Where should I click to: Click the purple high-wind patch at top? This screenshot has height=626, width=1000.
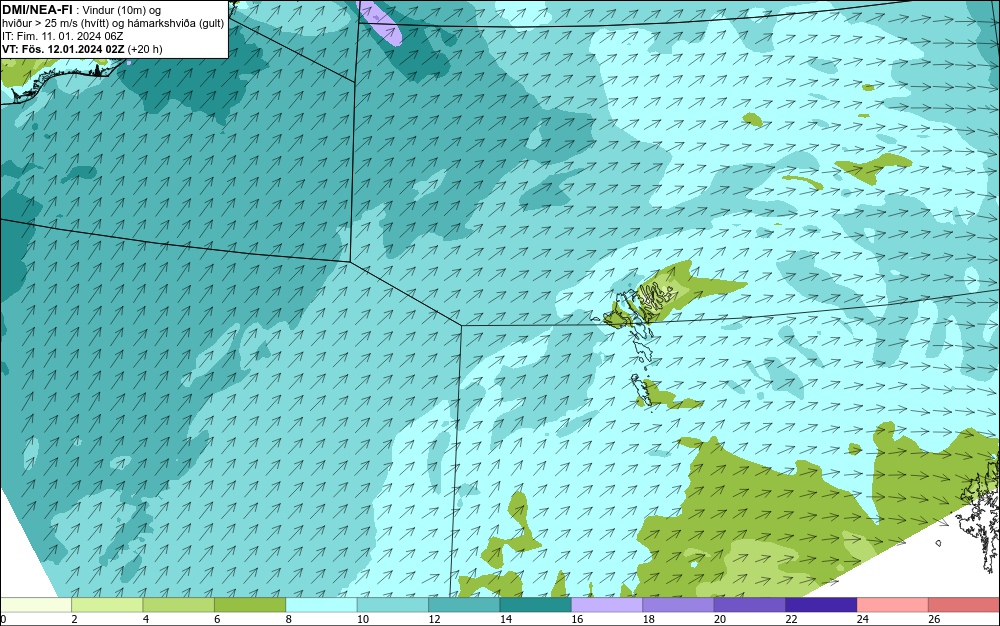381,23
